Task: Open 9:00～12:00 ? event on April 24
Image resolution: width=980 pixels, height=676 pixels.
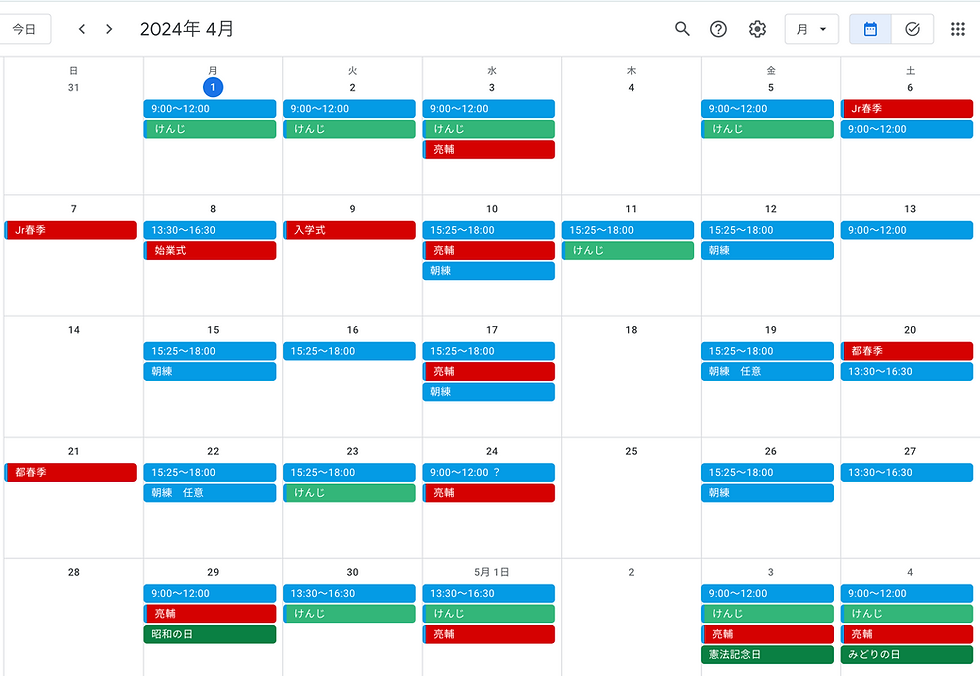Action: [x=489, y=472]
